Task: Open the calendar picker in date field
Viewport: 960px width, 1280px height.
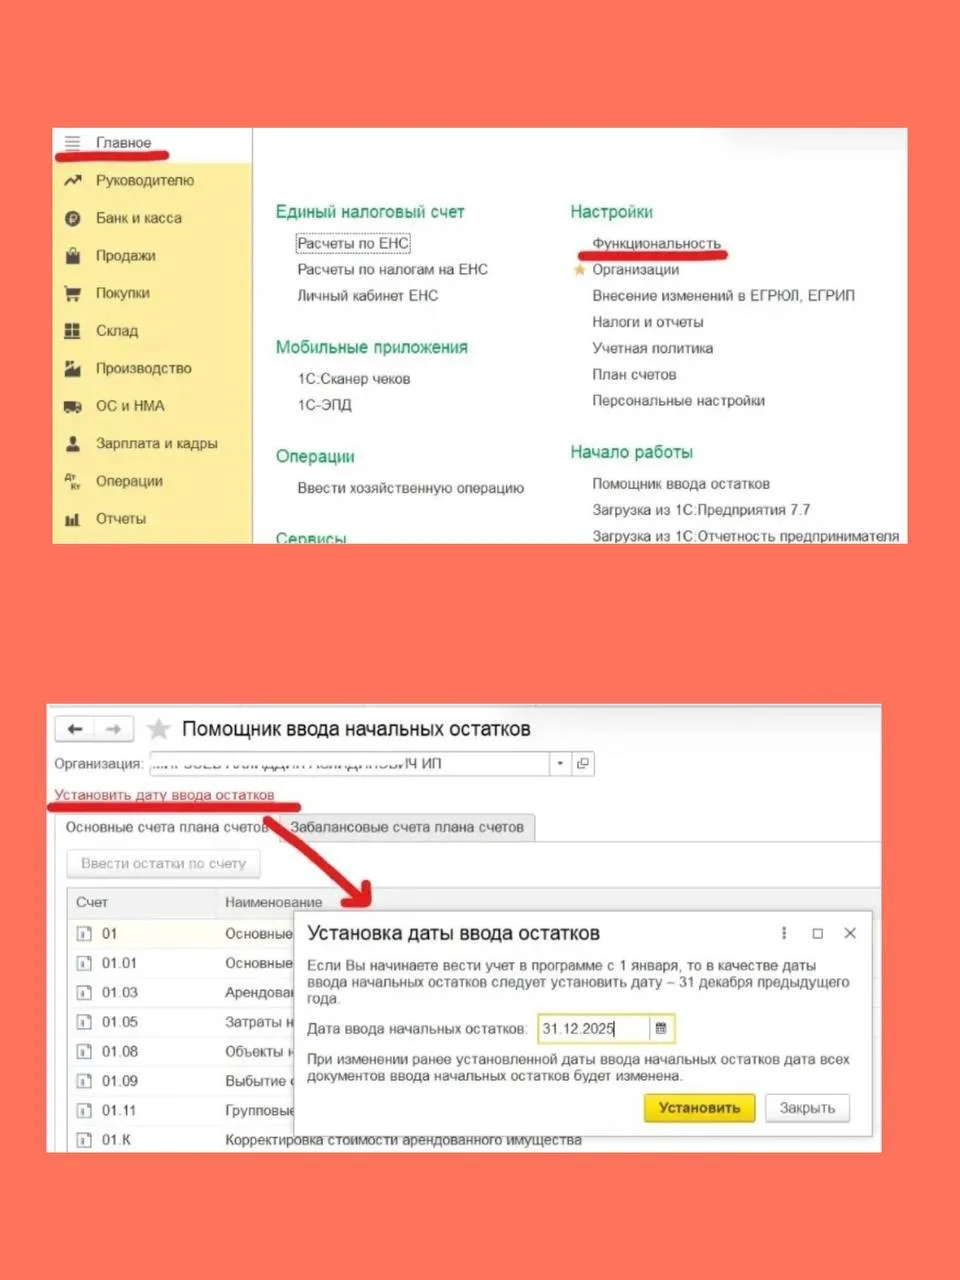Action: (661, 1028)
